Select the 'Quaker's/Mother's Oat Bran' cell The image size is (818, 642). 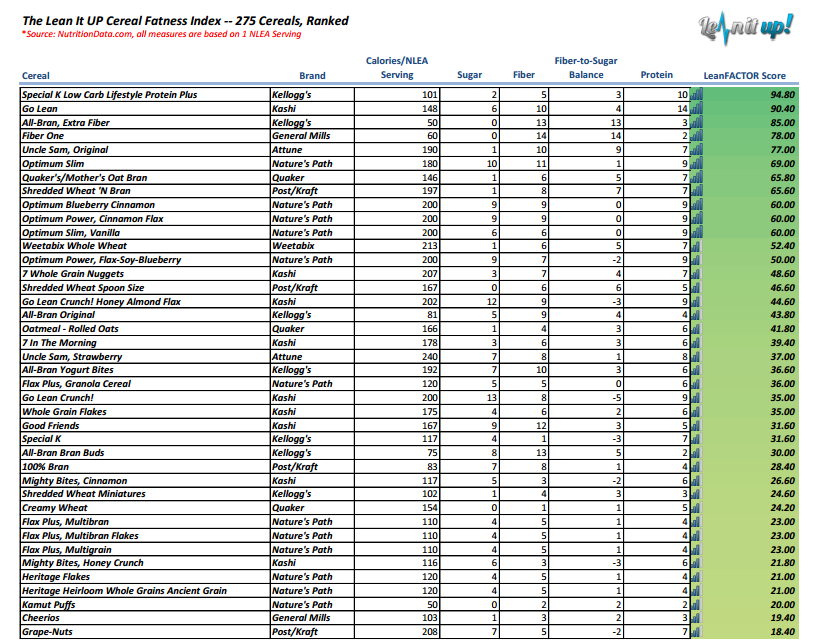coord(146,177)
